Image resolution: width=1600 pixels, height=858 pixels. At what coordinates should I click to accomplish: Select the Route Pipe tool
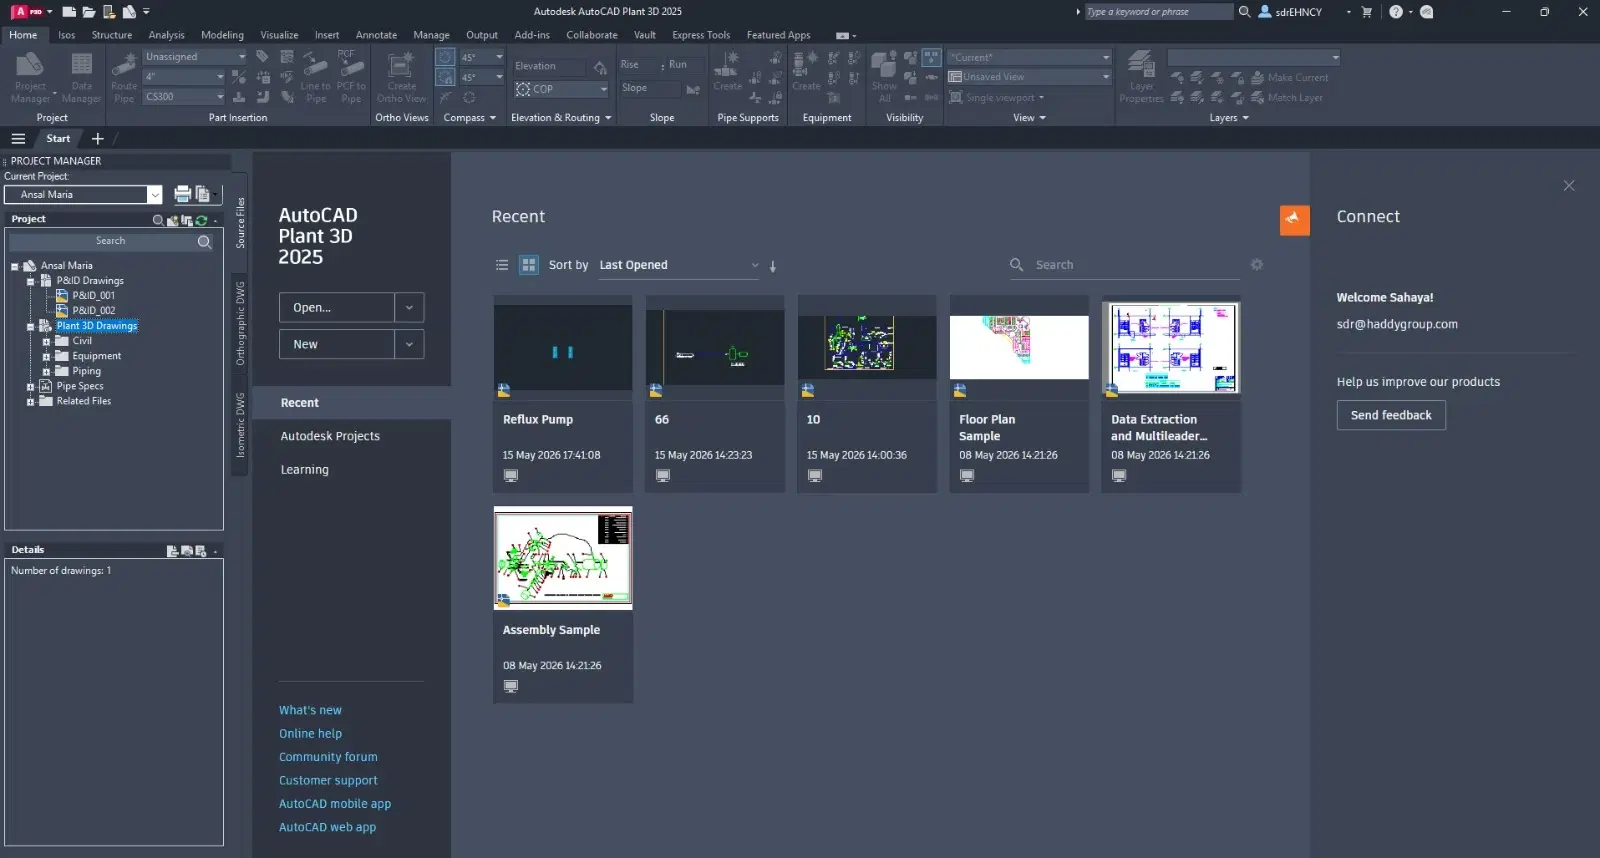(124, 78)
